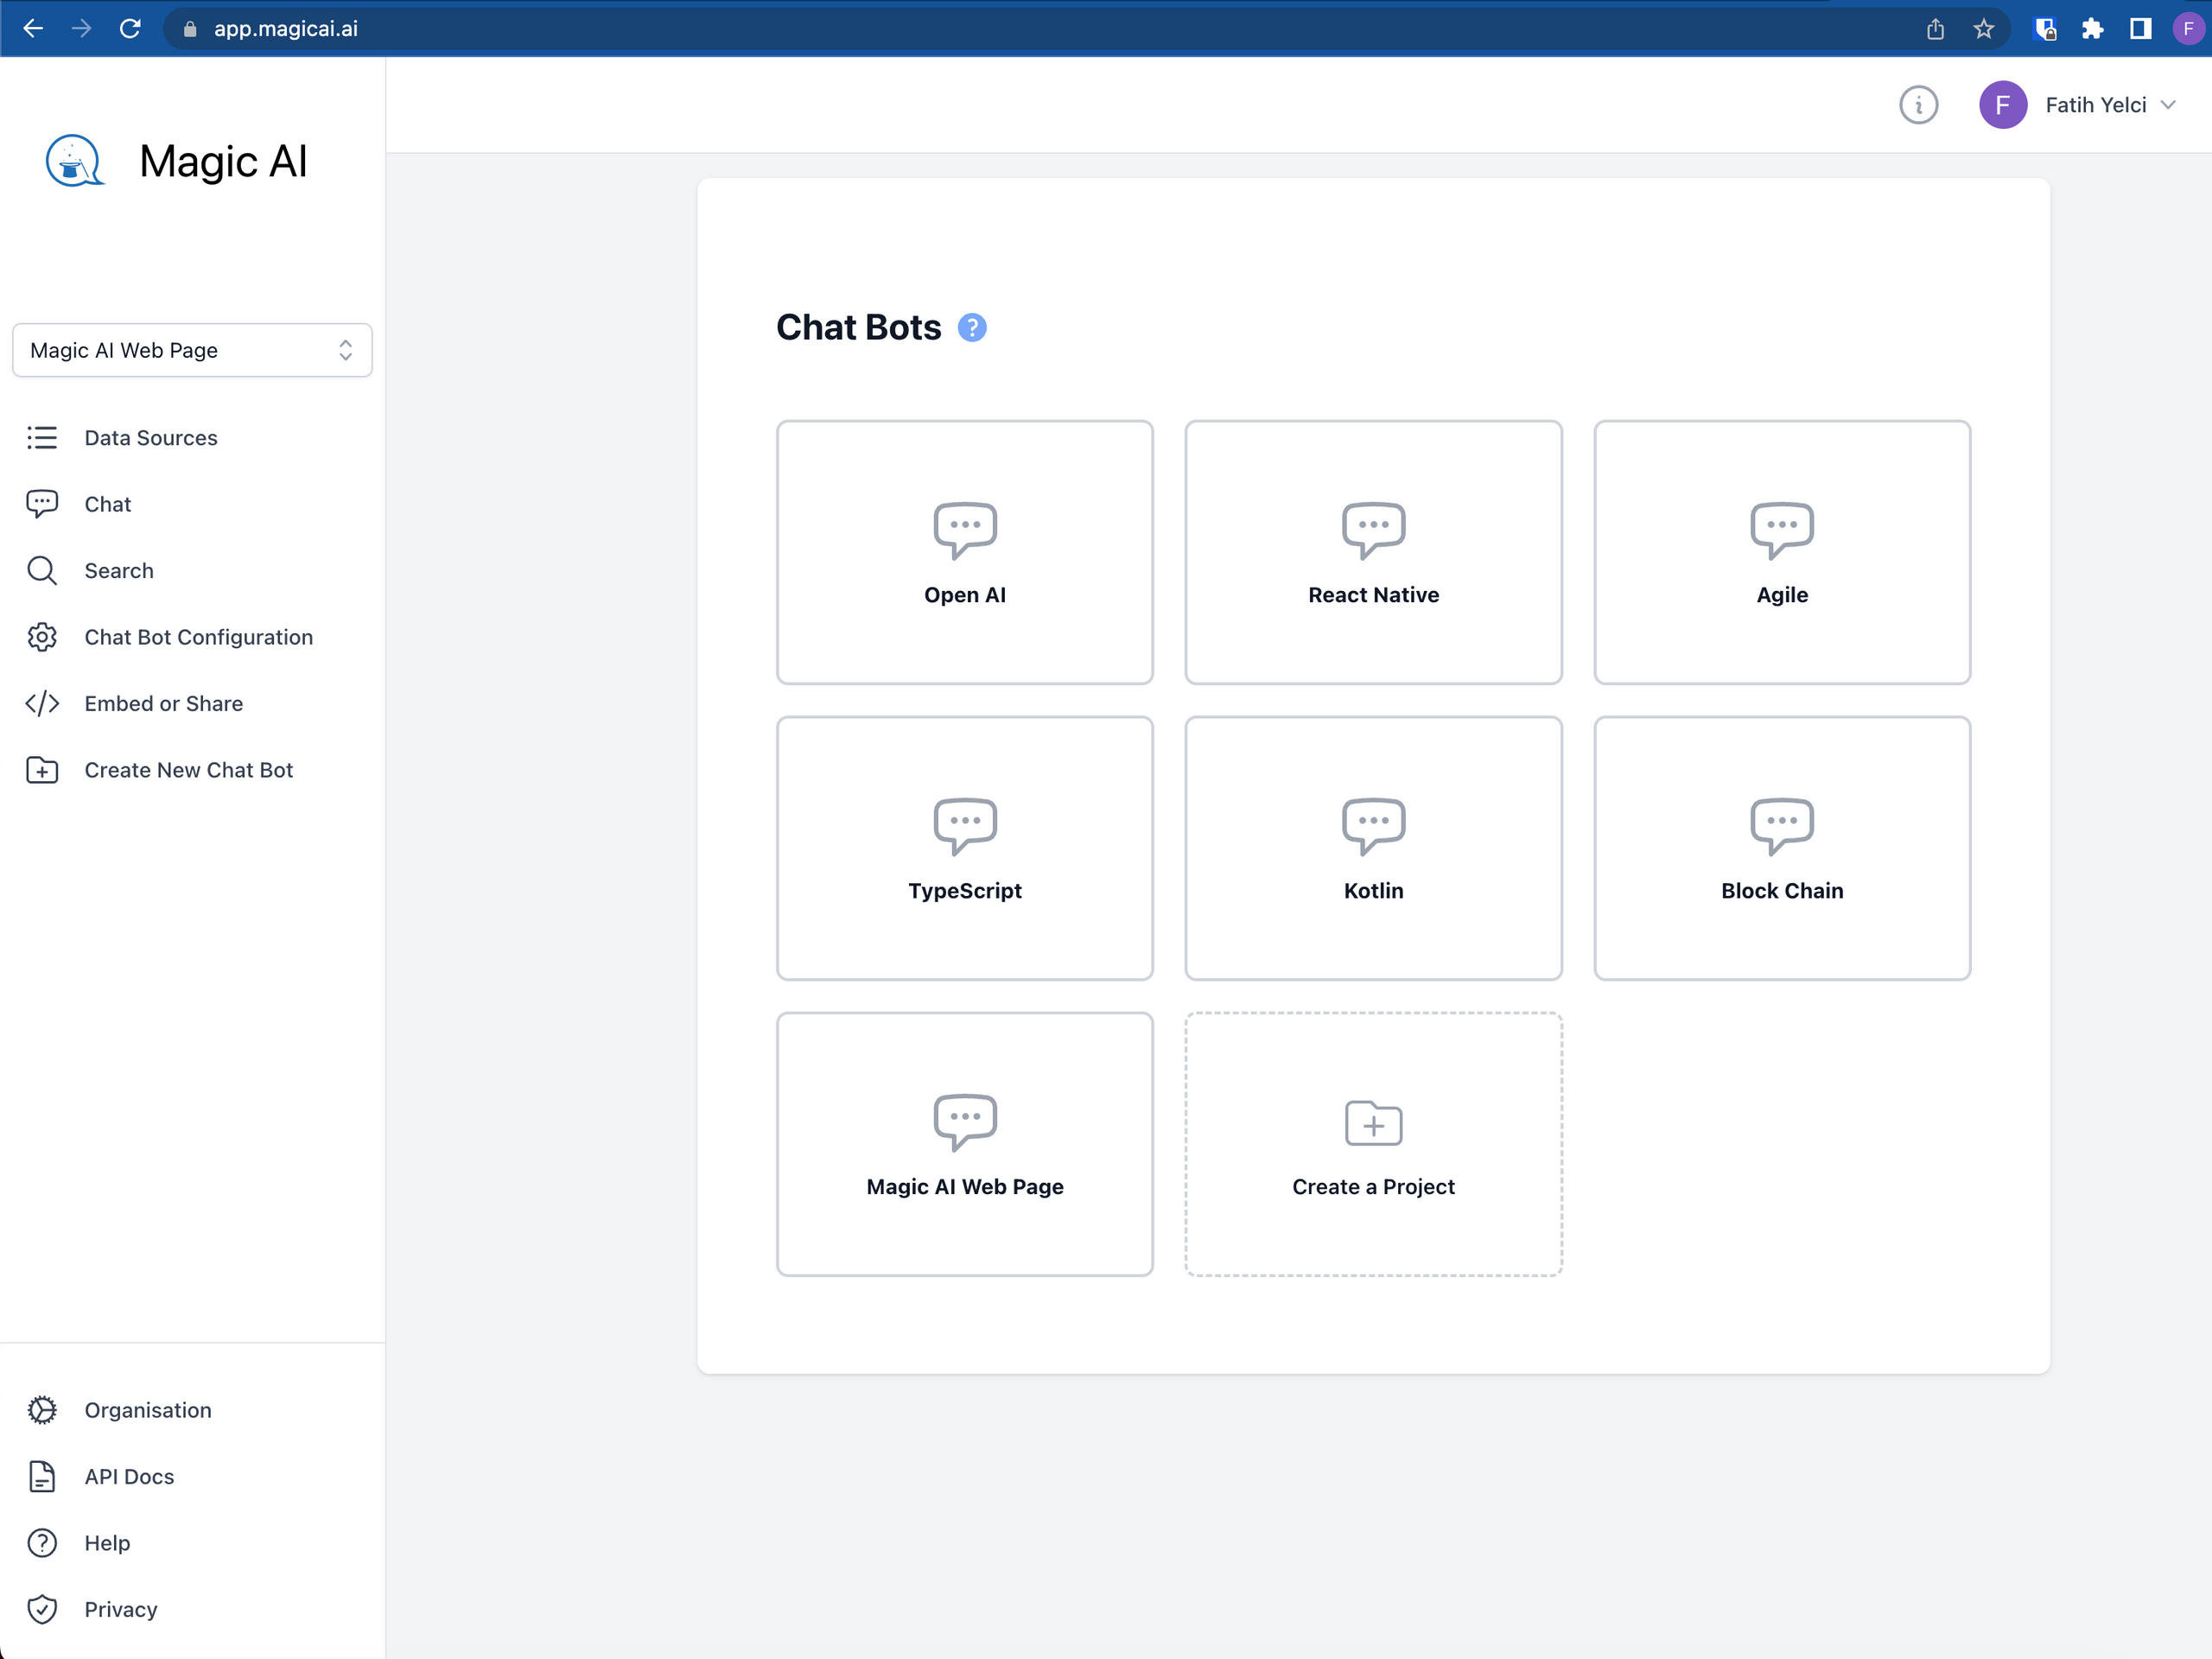Viewport: 2212px width, 1659px height.
Task: Open Data Sources list icon
Action: [42, 437]
